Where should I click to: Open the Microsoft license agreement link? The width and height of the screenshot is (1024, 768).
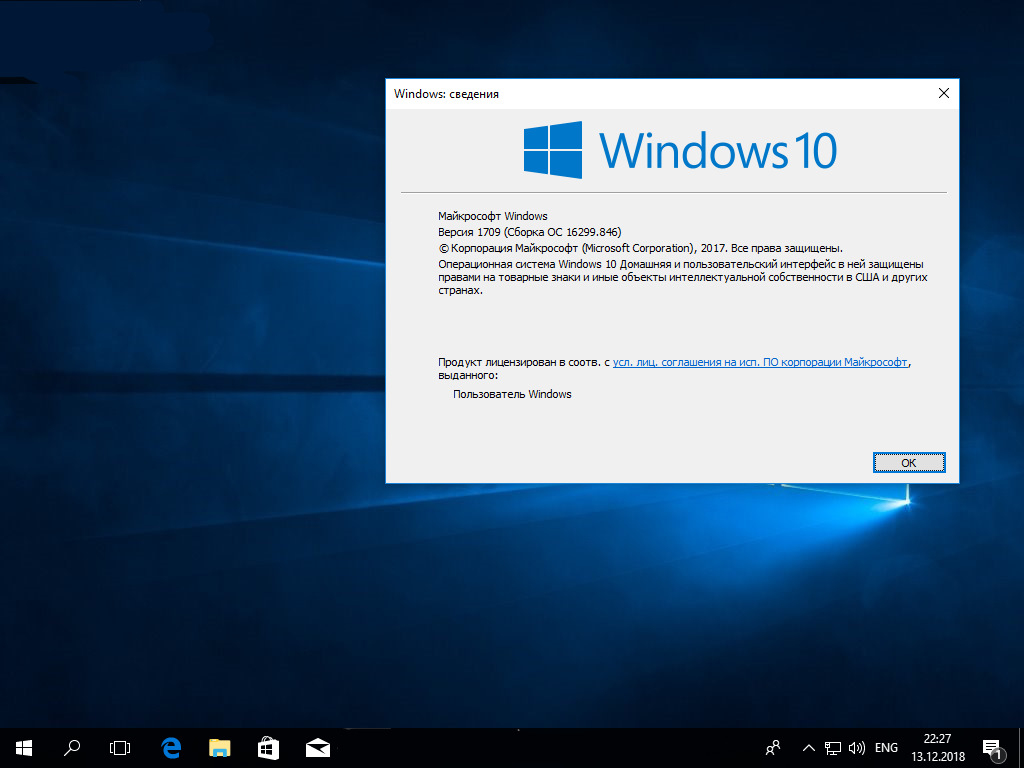click(x=760, y=362)
